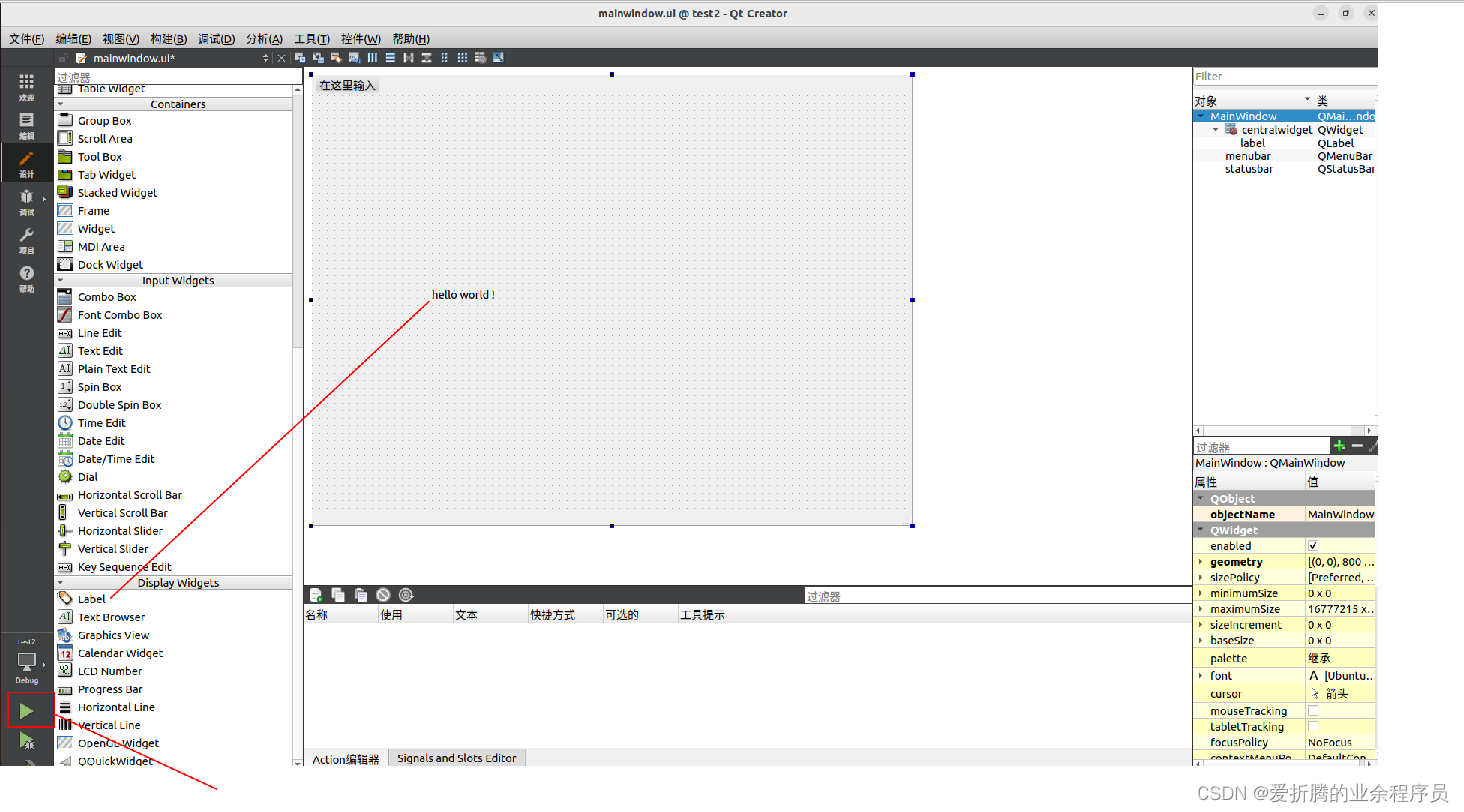Start debugging with the play-bug icon
The image size is (1464, 812).
[26, 741]
